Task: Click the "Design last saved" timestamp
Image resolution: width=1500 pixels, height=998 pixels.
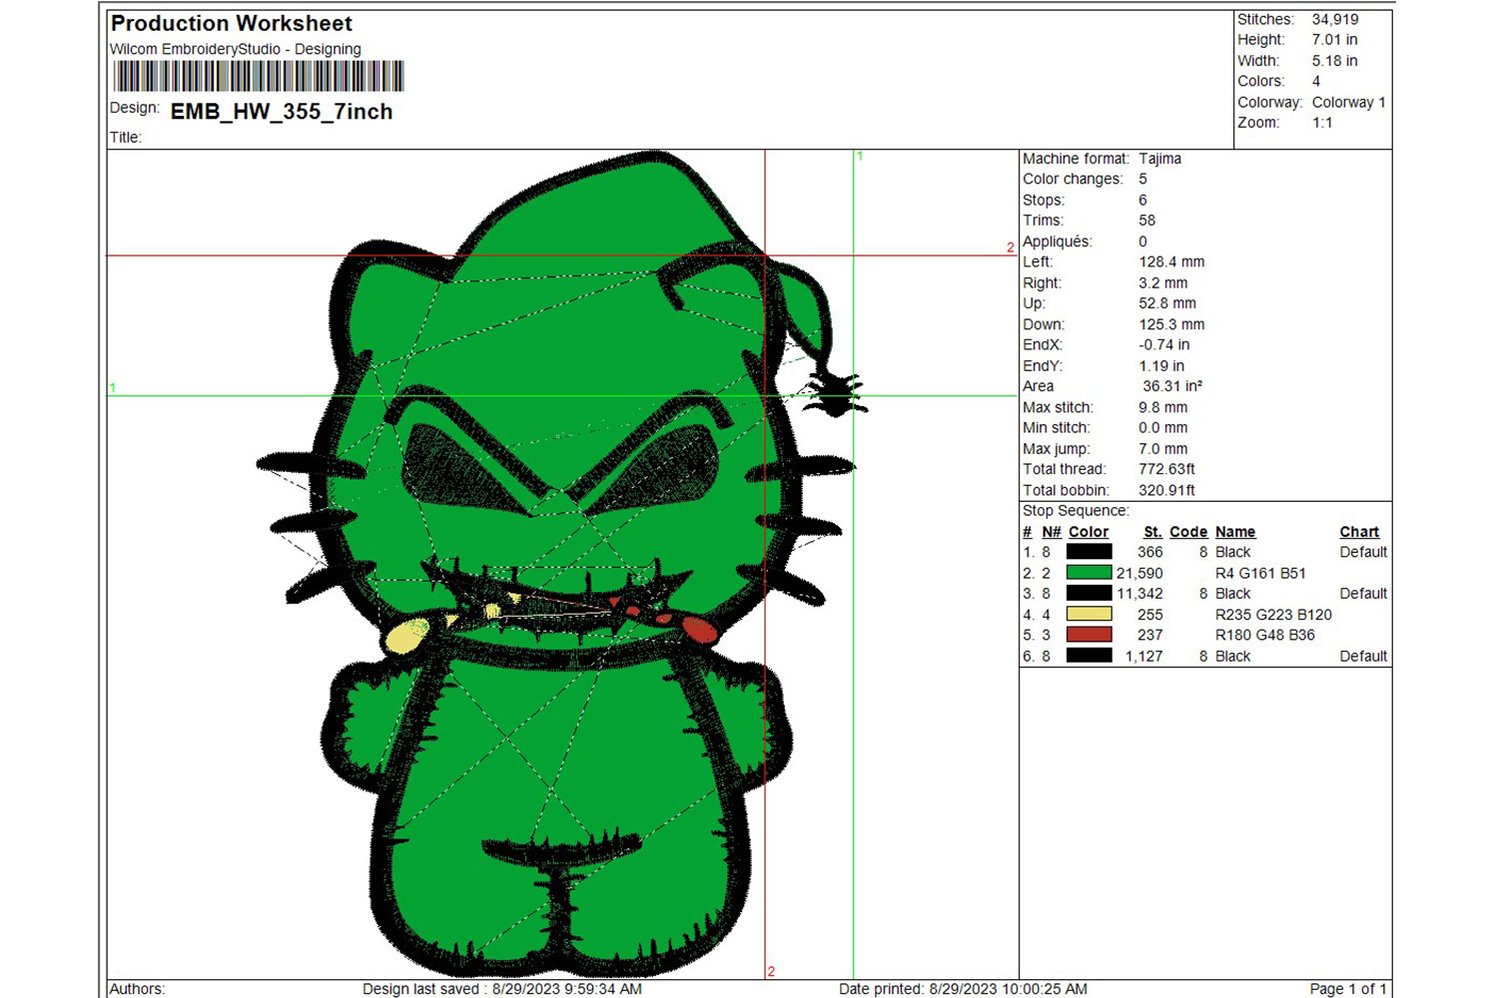Action: pyautogui.click(x=502, y=989)
